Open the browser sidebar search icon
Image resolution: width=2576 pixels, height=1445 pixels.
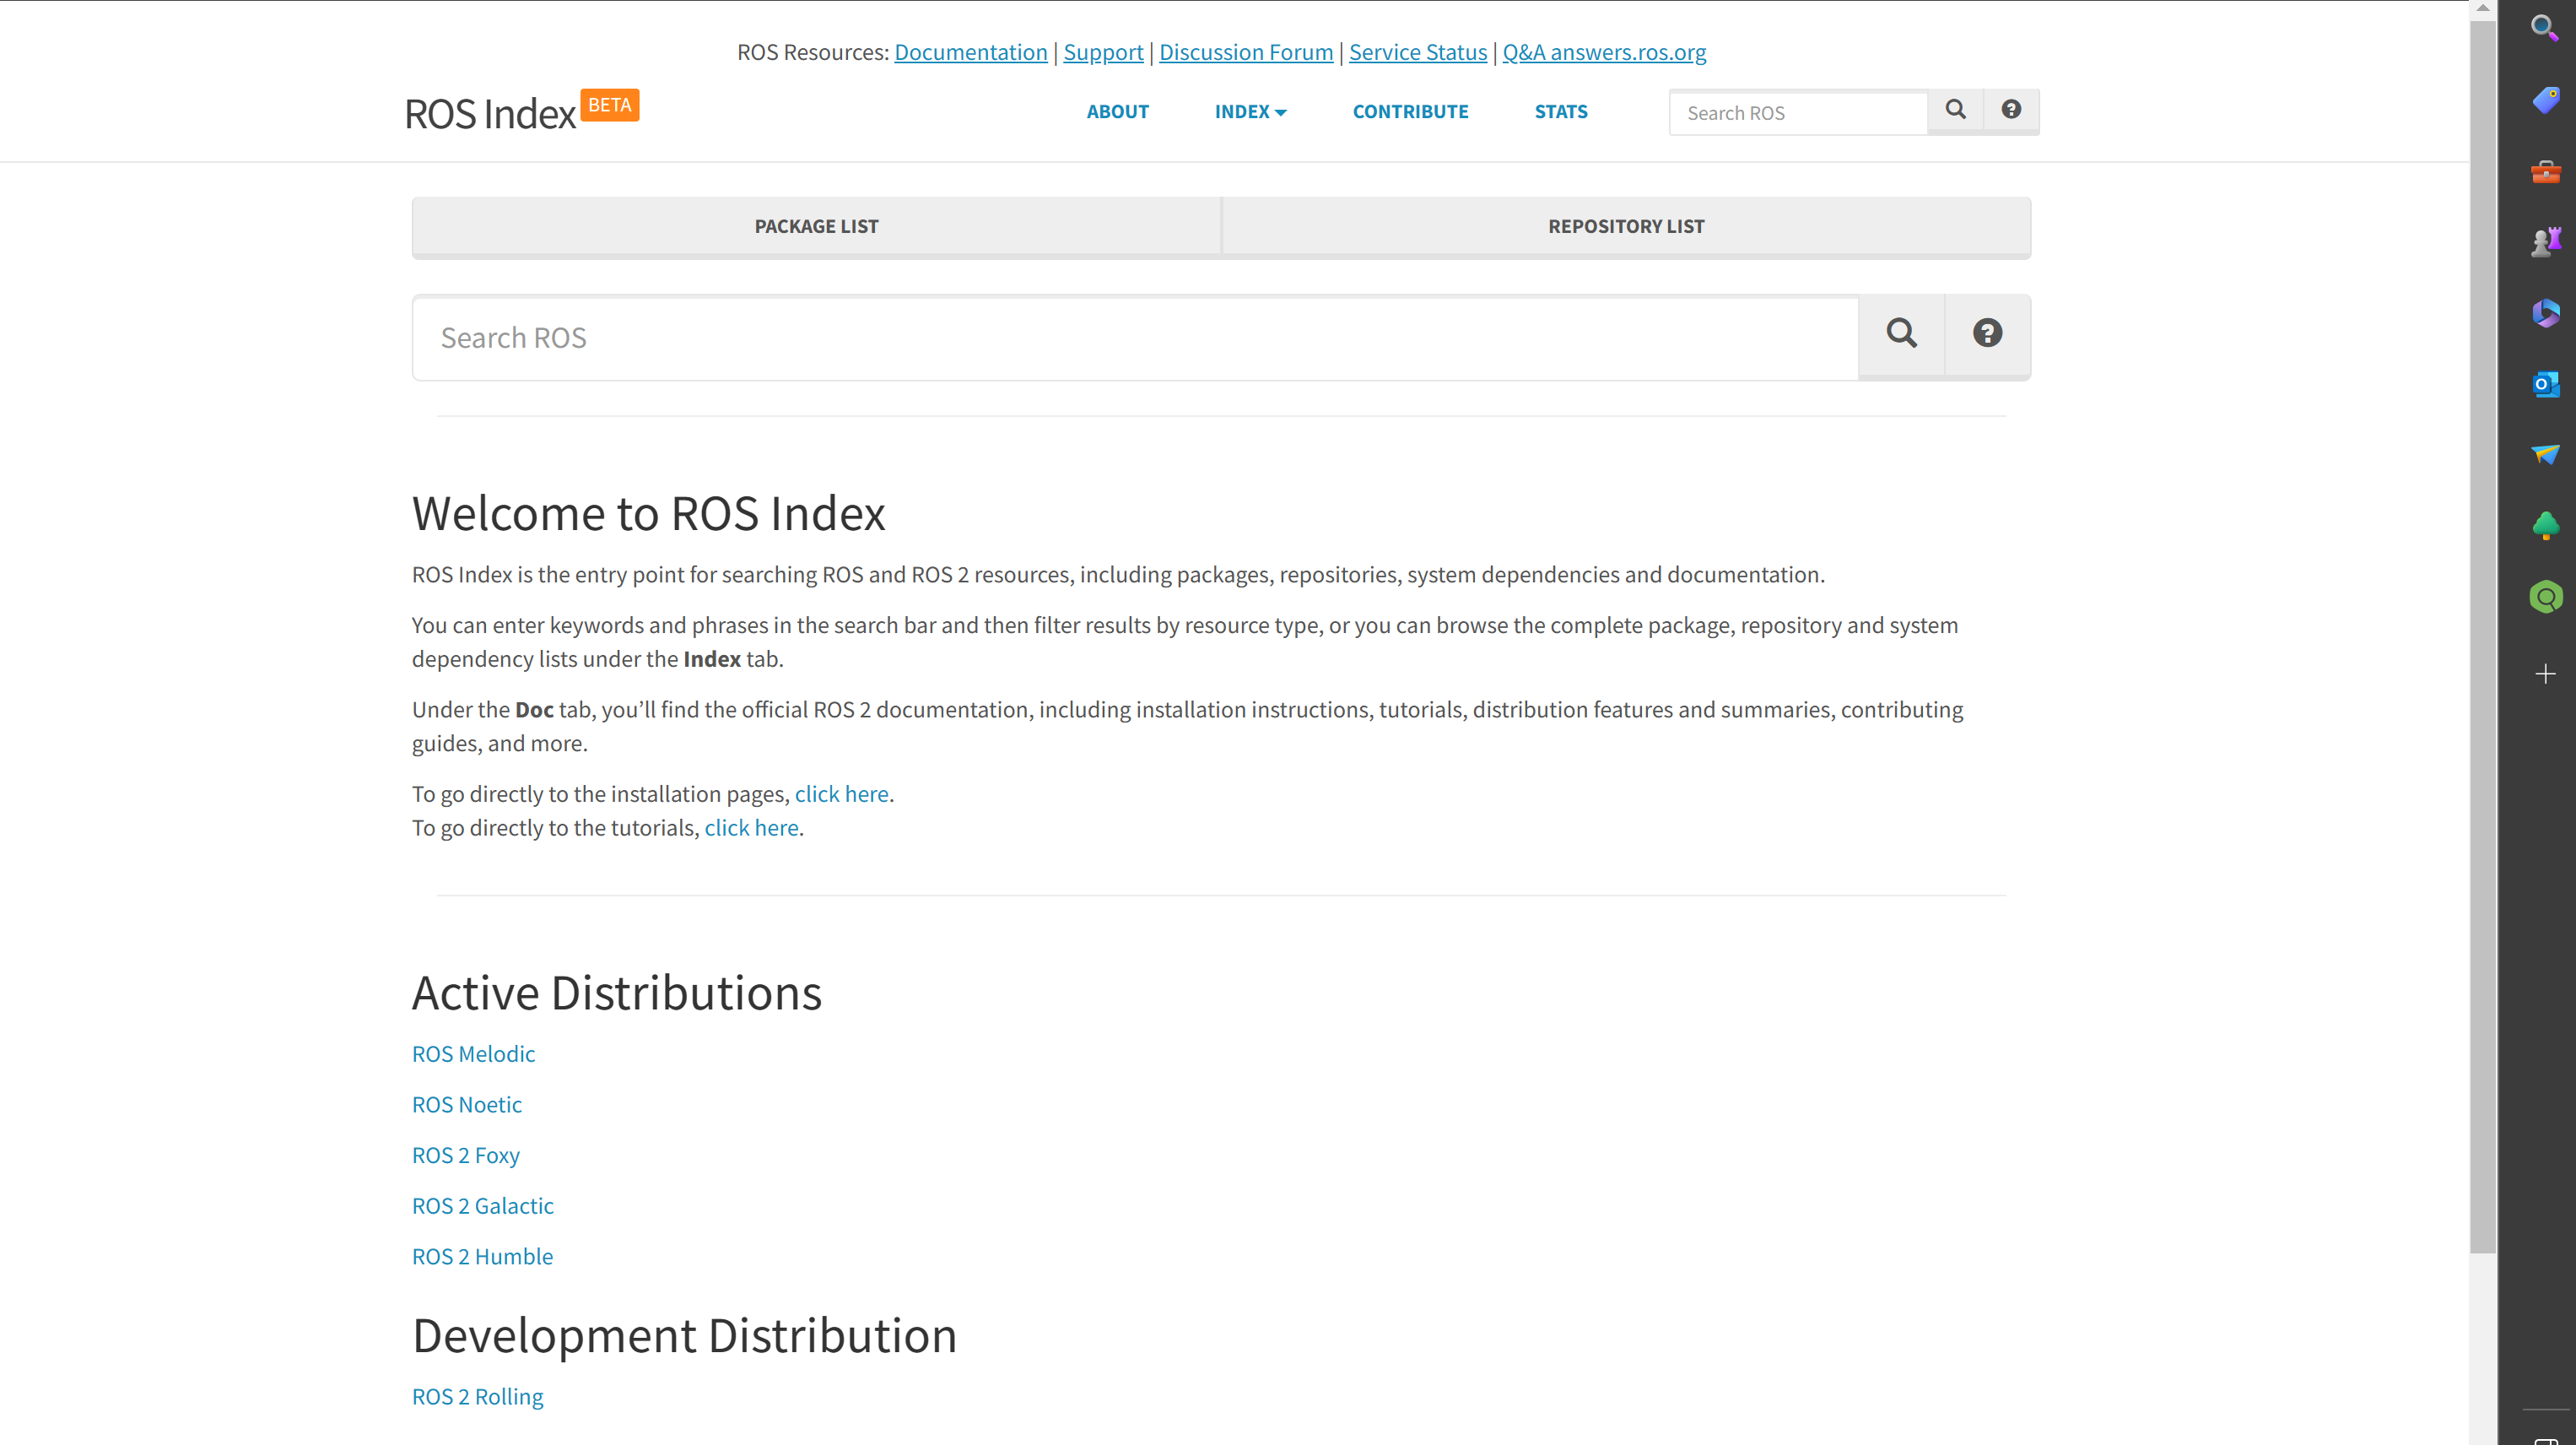[2545, 27]
